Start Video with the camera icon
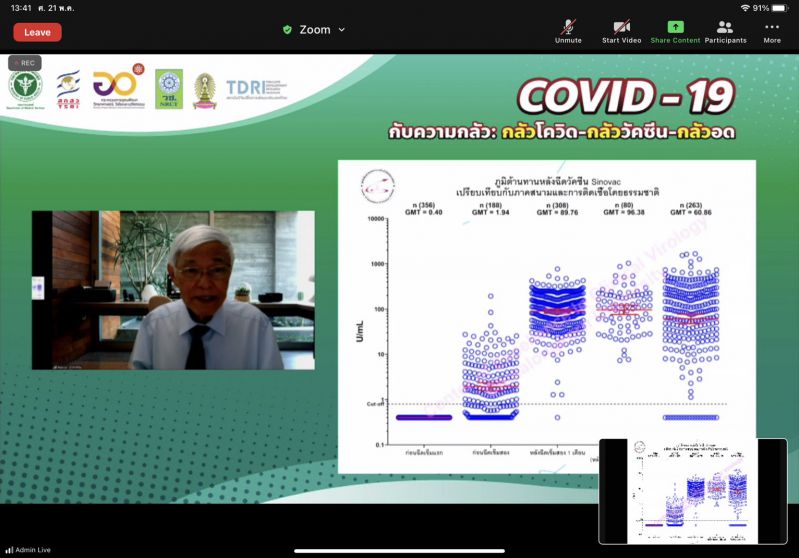799x558 pixels. 621,32
